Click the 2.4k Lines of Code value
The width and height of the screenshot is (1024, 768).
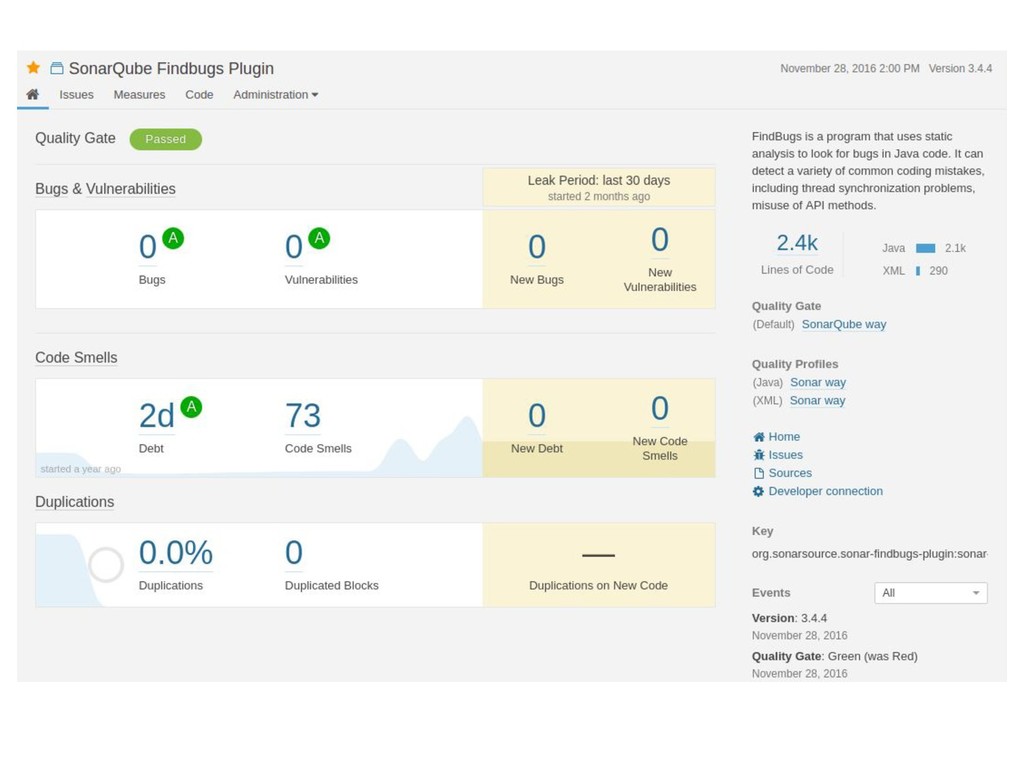pos(797,243)
